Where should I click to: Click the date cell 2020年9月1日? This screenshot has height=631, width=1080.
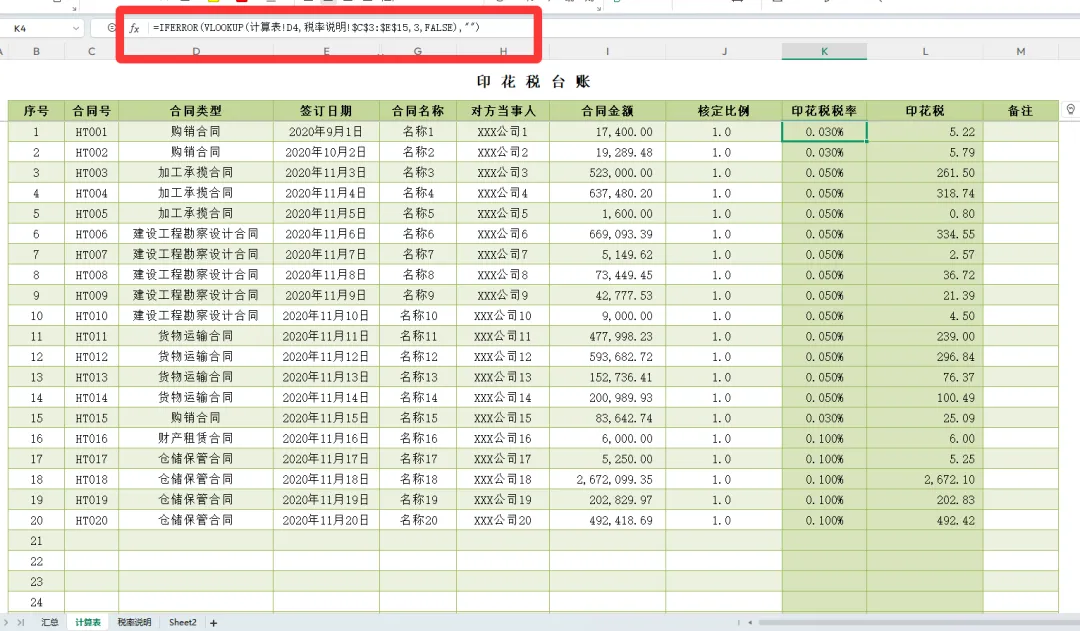[326, 132]
